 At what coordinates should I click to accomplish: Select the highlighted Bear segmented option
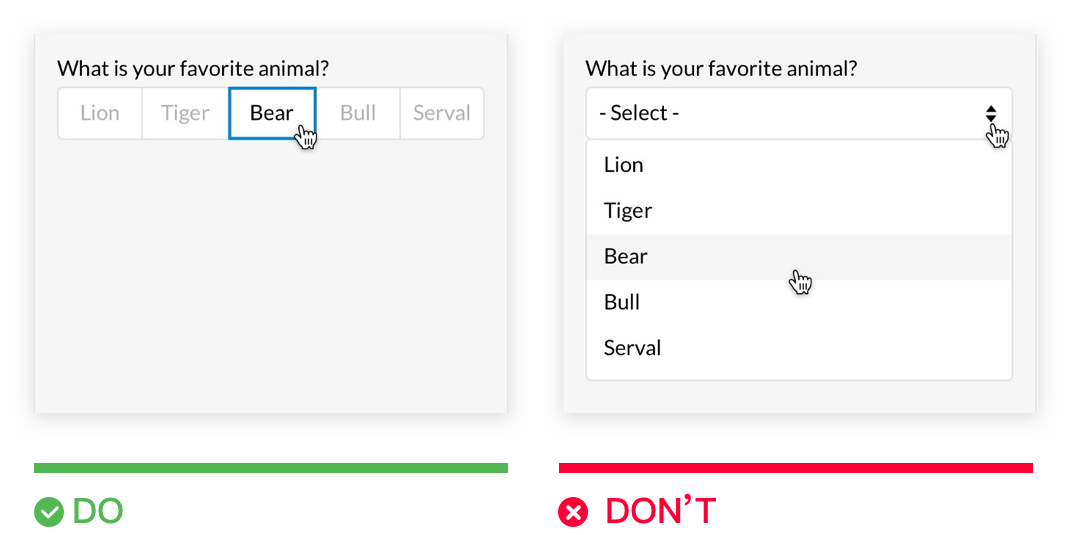click(x=272, y=113)
